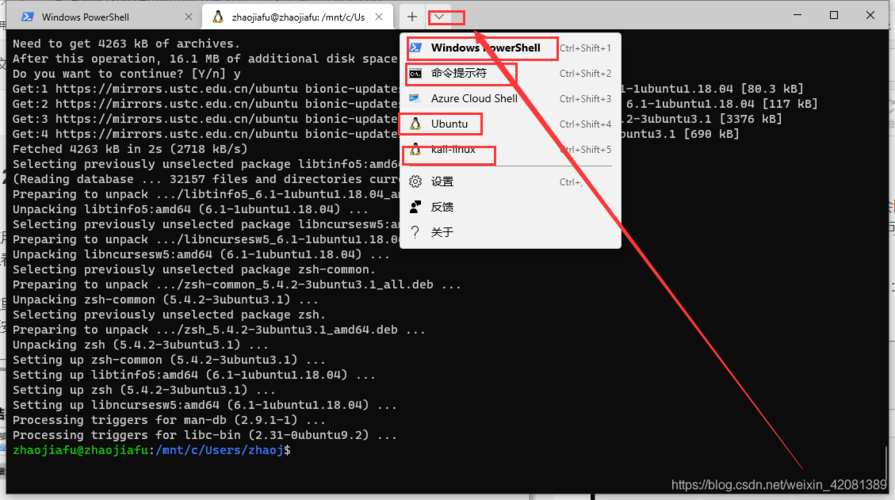Open 关于 from the dropdown menu

click(x=510, y=232)
